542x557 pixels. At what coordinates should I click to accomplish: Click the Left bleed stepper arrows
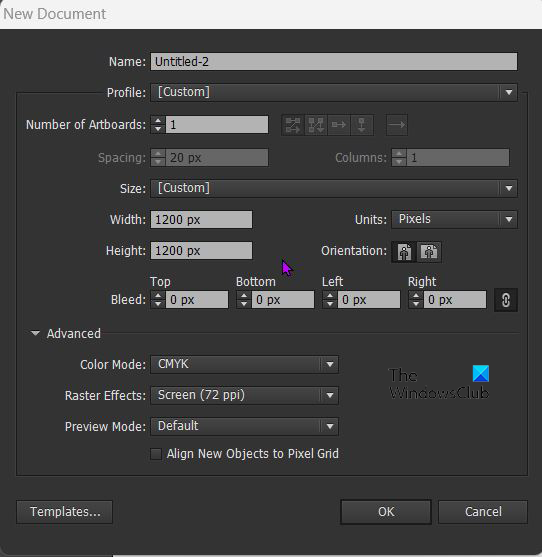coord(330,300)
